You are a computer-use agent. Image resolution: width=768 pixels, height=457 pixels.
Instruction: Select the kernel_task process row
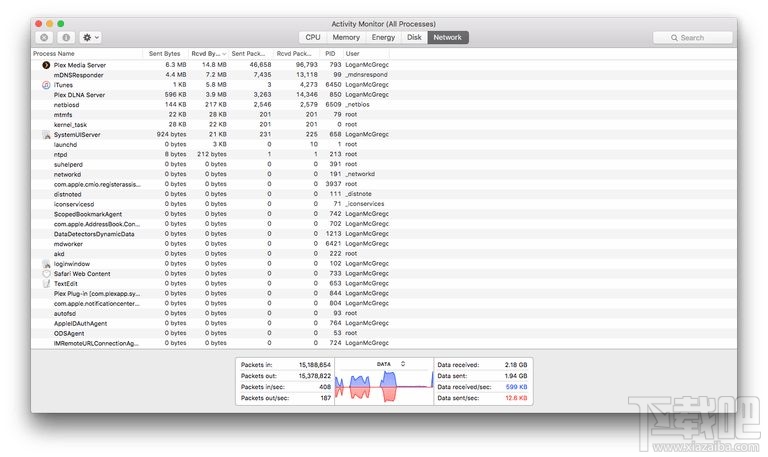384,124
